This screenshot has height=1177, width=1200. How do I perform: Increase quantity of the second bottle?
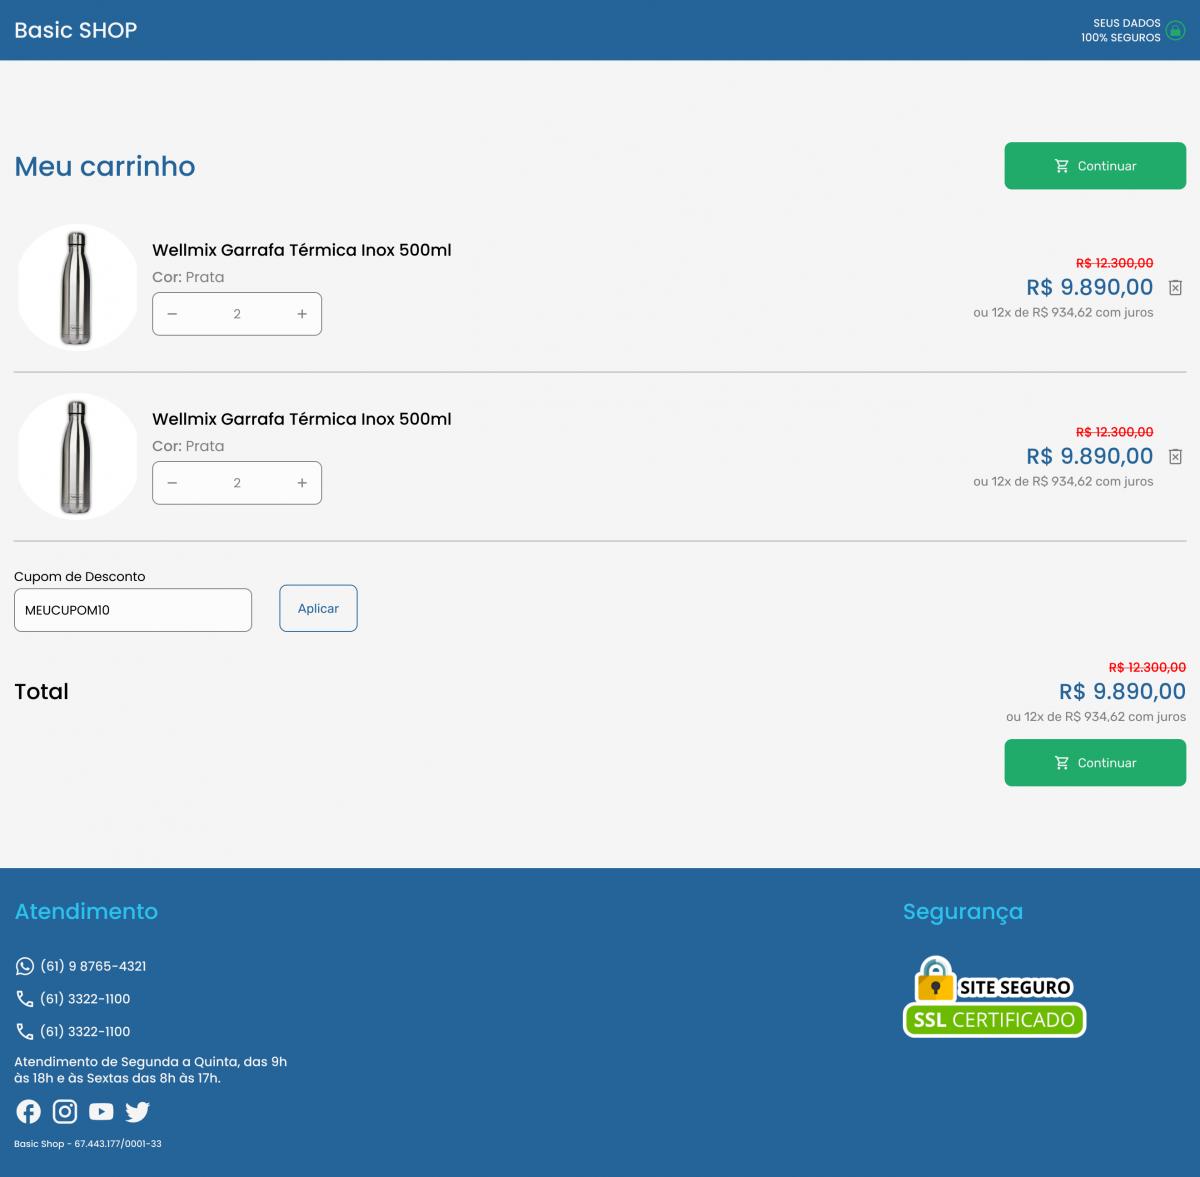point(302,483)
